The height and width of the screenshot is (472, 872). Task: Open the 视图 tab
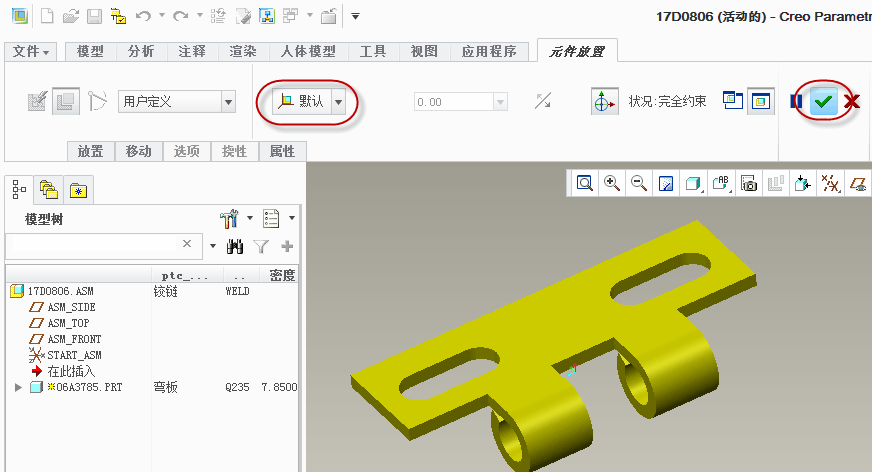(x=424, y=52)
